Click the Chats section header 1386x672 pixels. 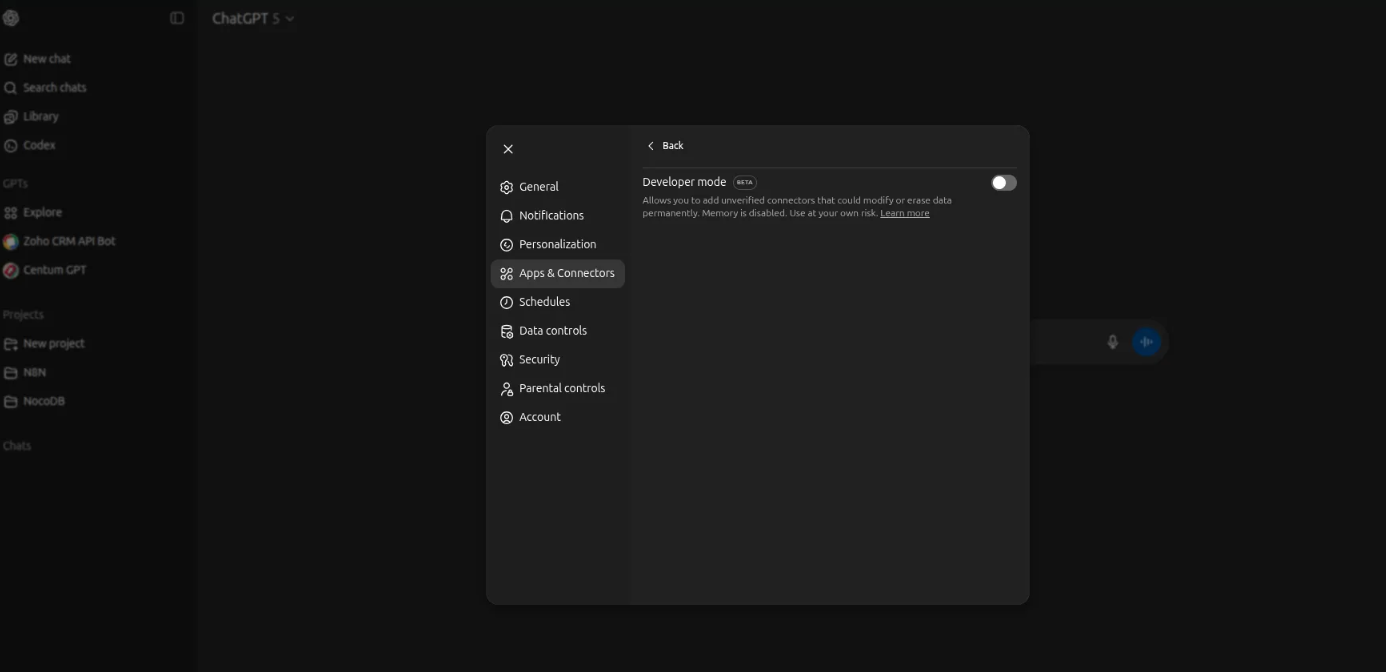[x=17, y=446]
